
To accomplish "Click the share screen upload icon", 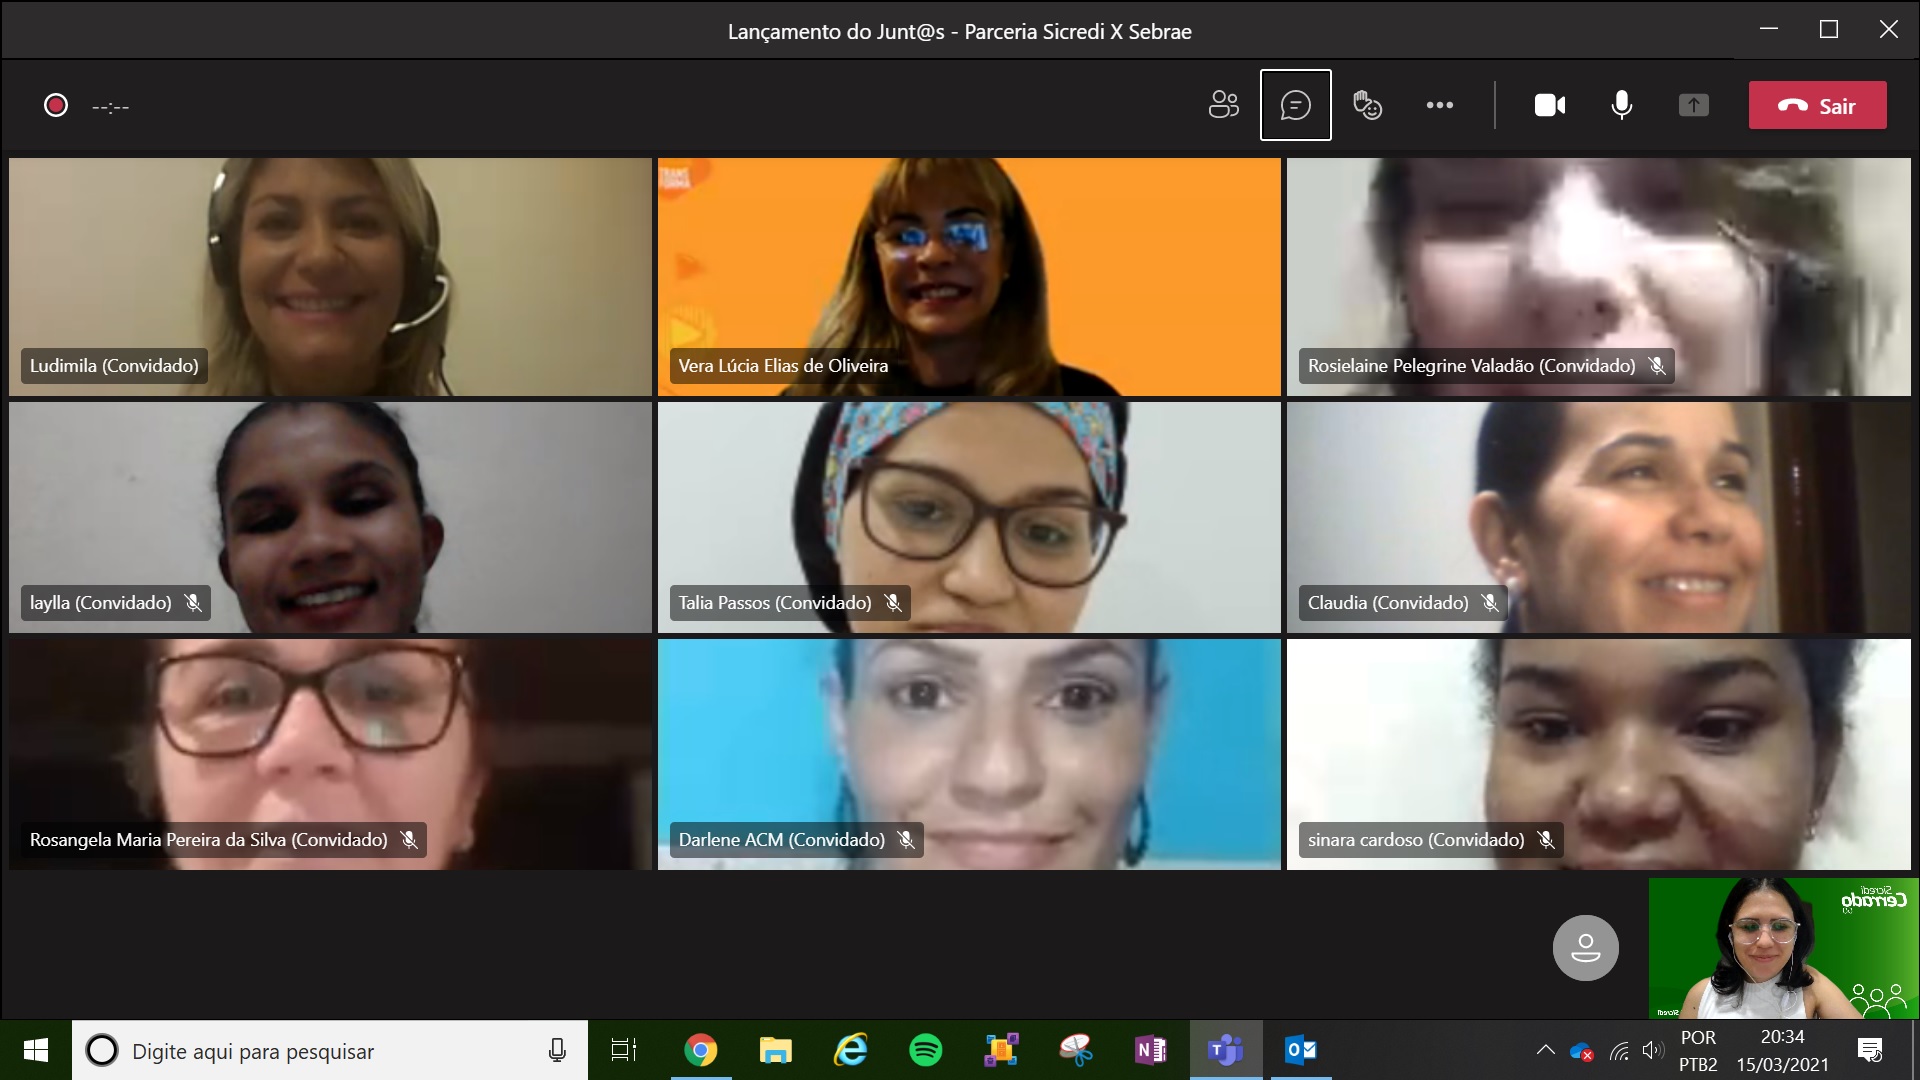I will [1692, 104].
